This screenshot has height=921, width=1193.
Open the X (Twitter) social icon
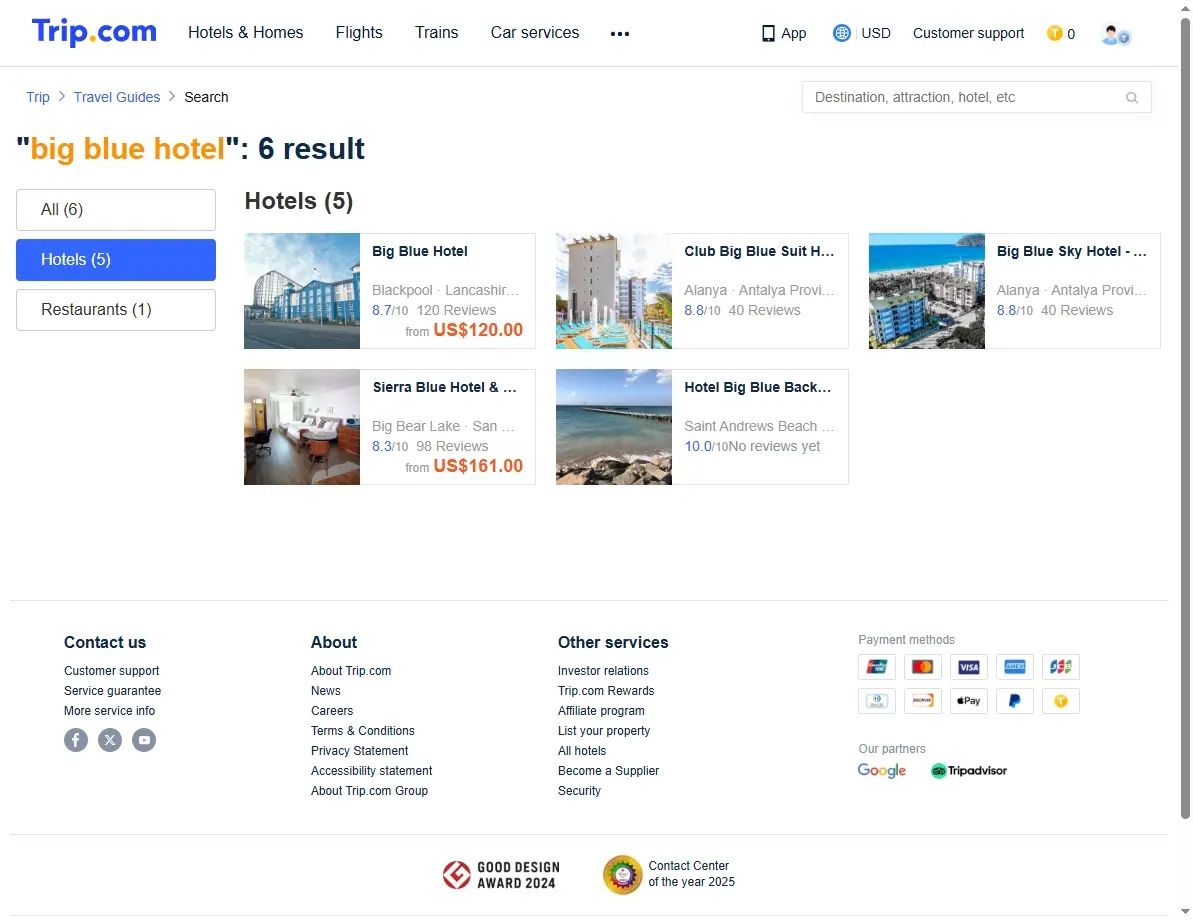[110, 739]
